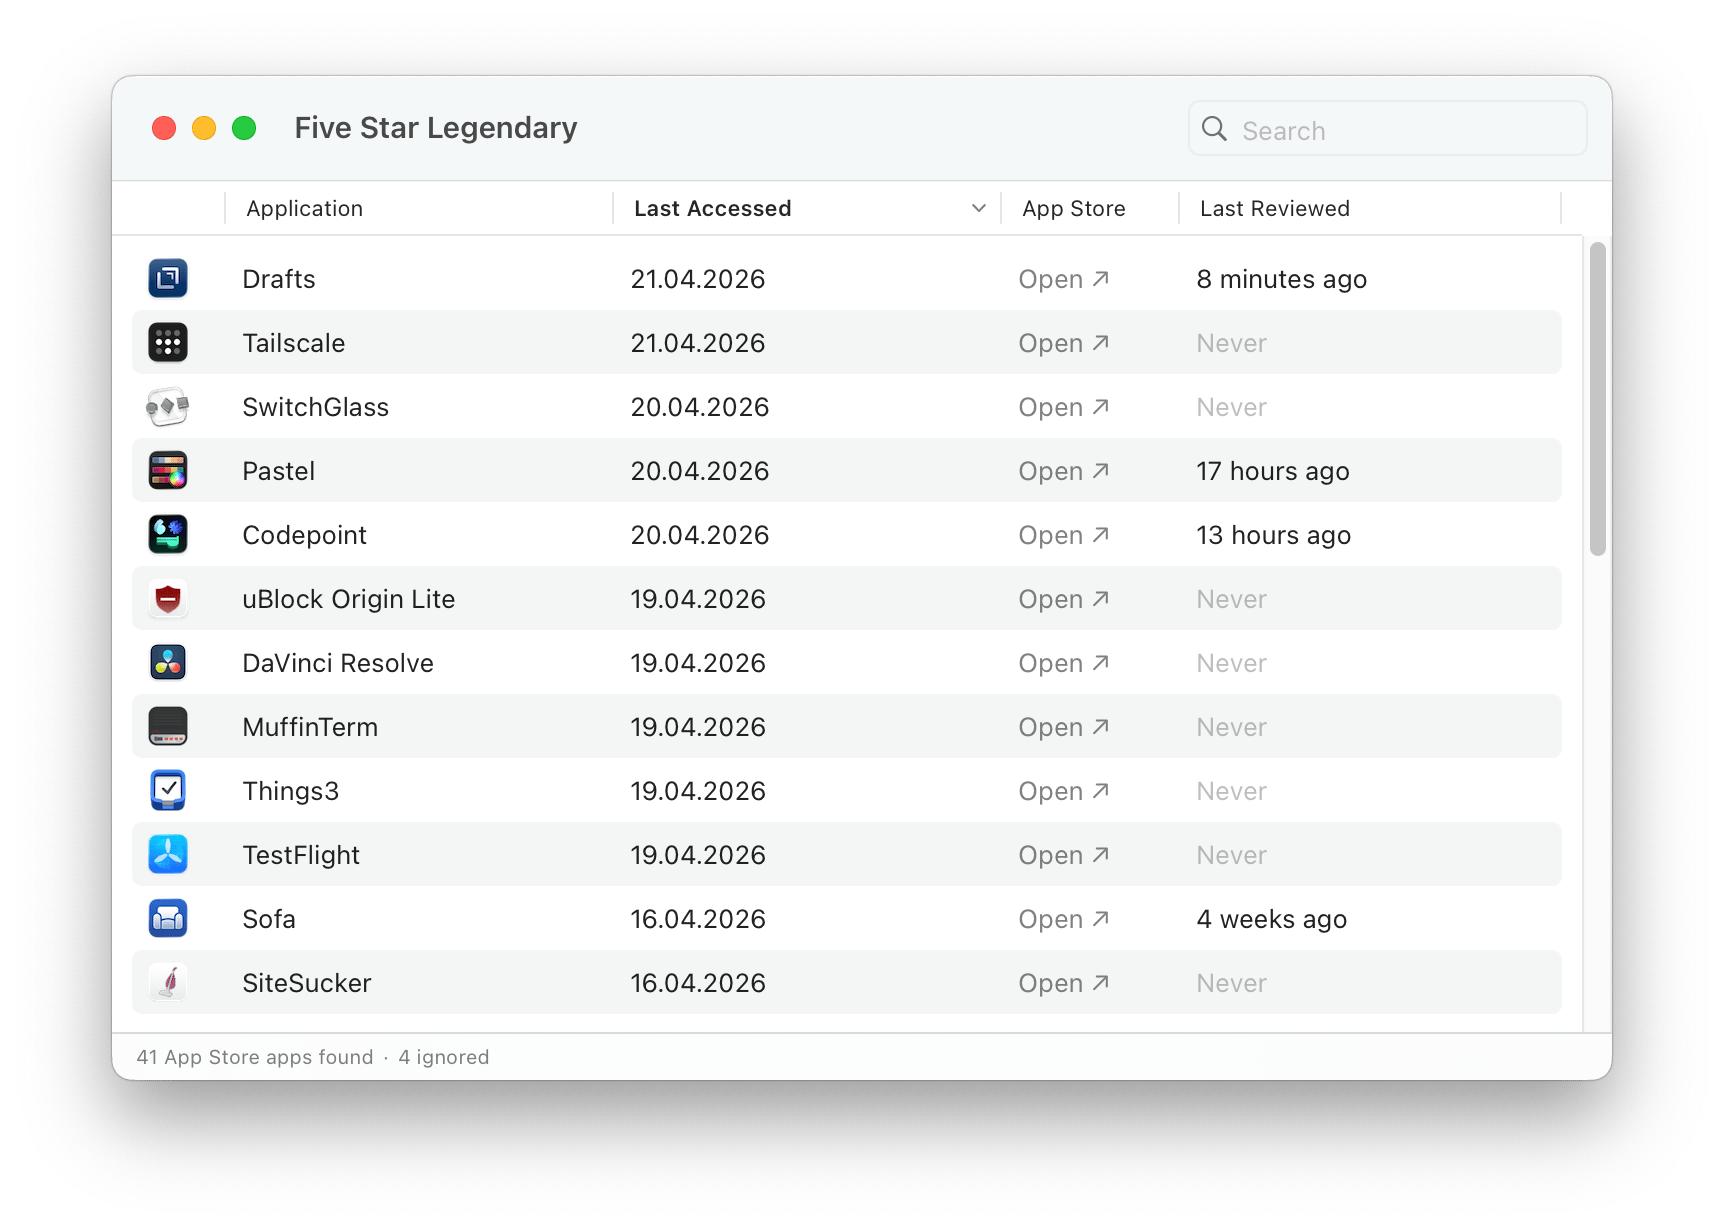Select the SwitchGlass application name

click(315, 407)
